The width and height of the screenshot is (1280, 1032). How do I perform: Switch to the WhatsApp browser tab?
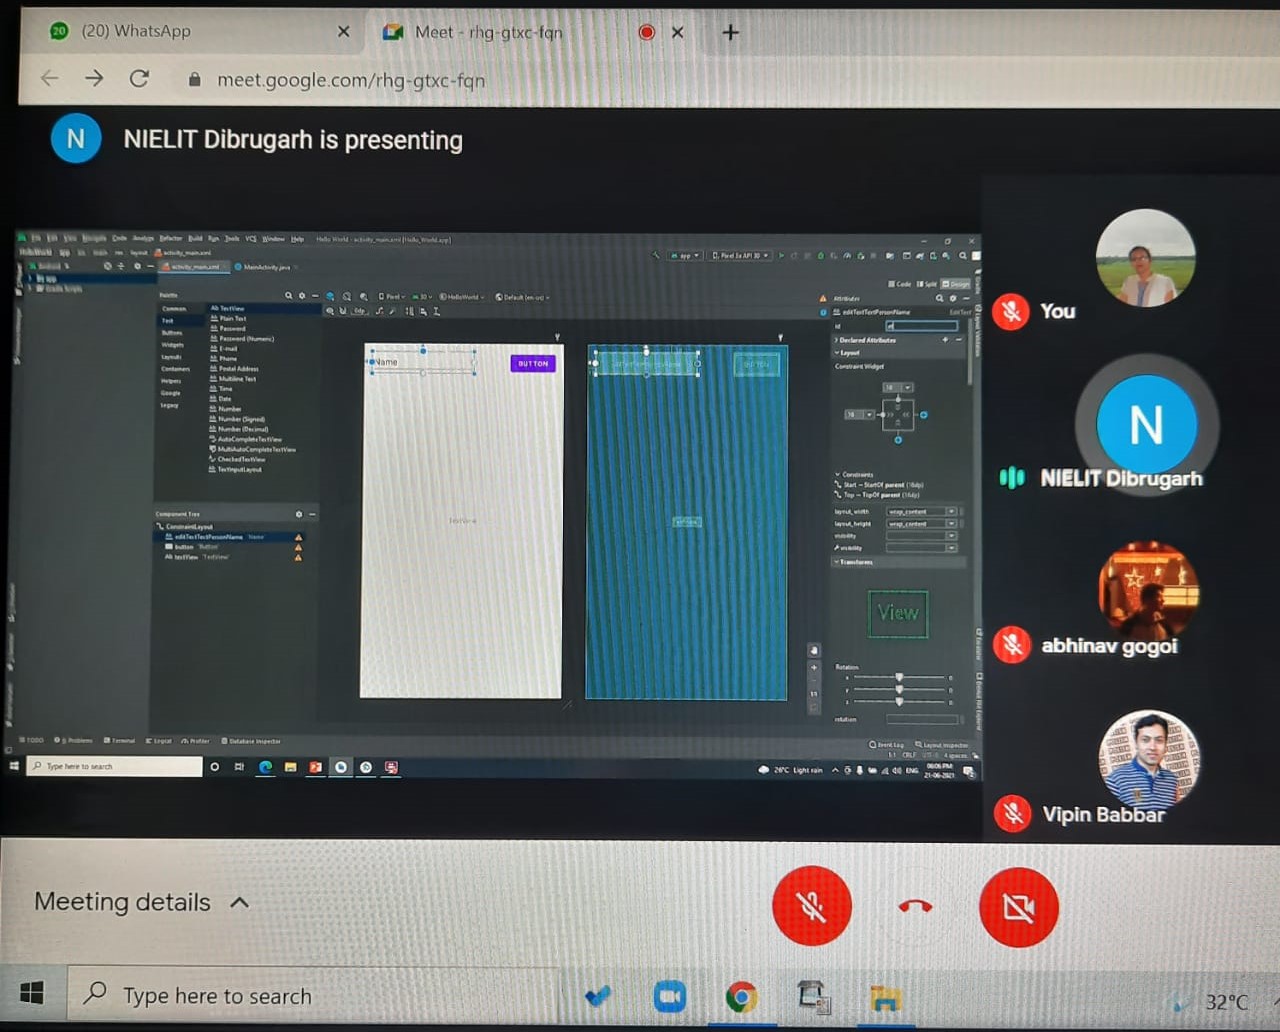tap(190, 32)
